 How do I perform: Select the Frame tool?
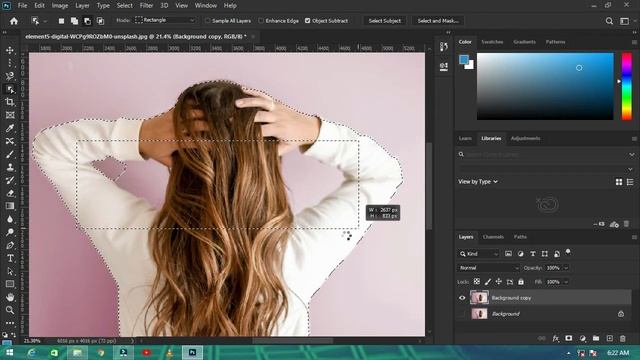coord(10,115)
